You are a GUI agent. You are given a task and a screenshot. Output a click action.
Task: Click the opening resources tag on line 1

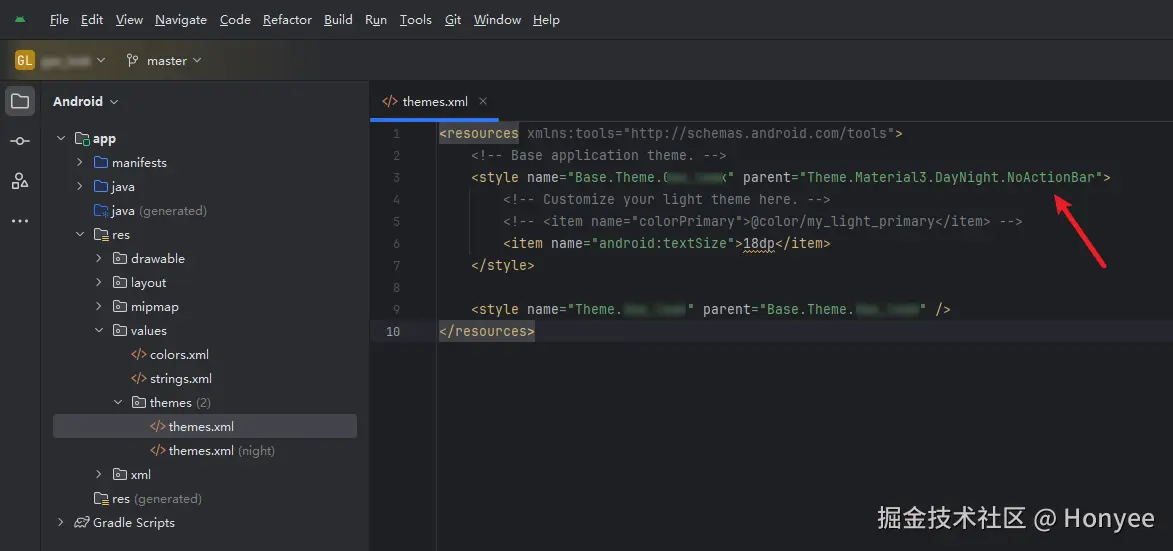(479, 134)
